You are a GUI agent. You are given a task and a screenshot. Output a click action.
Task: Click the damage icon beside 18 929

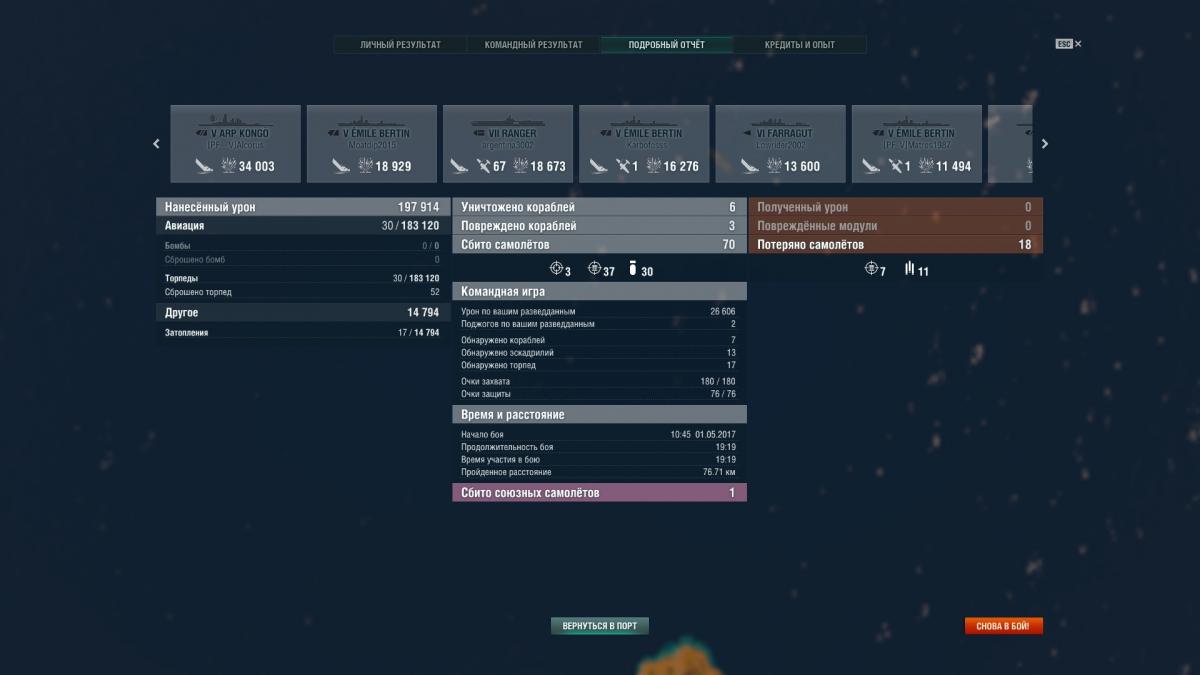tap(366, 166)
